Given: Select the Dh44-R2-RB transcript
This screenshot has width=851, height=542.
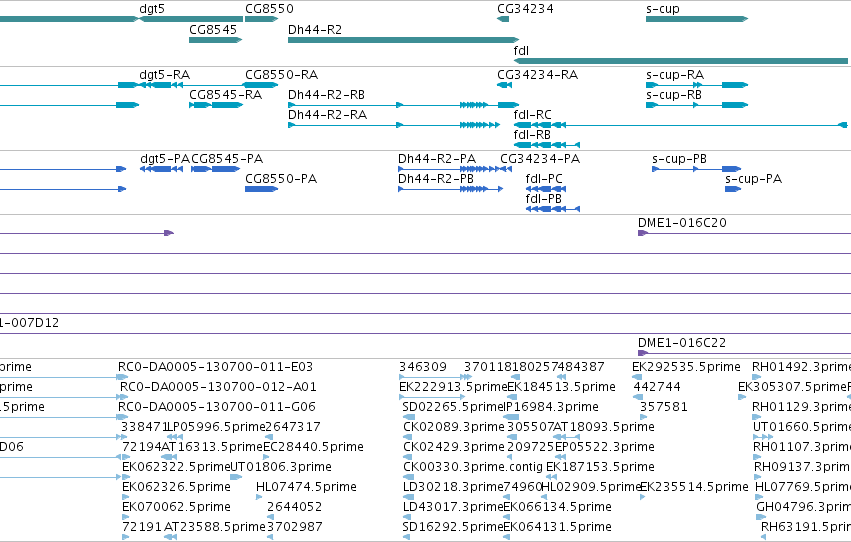Looking at the screenshot, I should 403,105.
